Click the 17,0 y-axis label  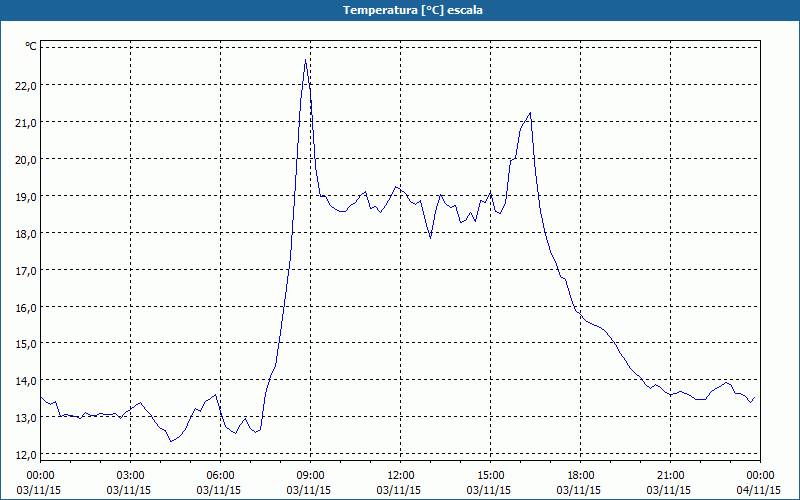pos(26,270)
